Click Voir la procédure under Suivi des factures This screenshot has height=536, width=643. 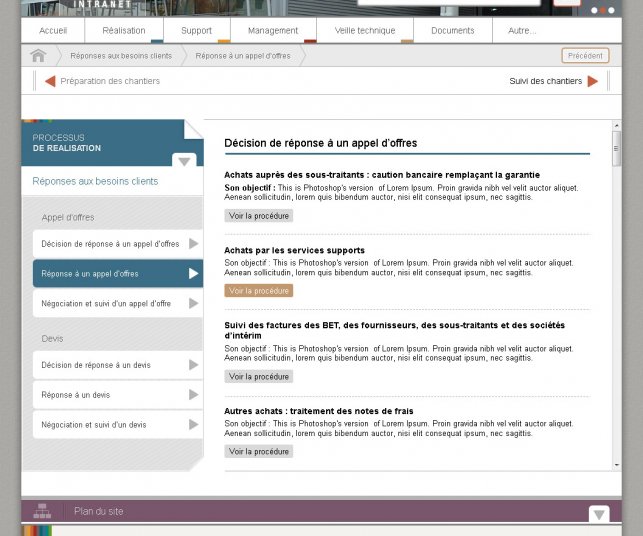click(x=259, y=376)
